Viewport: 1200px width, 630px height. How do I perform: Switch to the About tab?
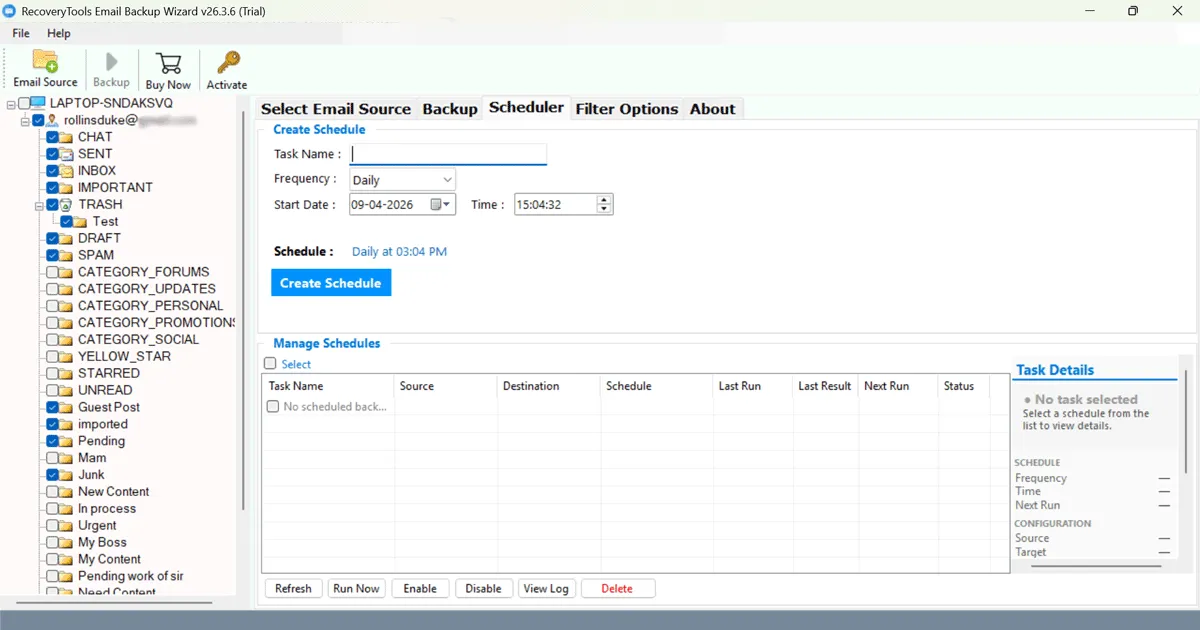pos(713,109)
